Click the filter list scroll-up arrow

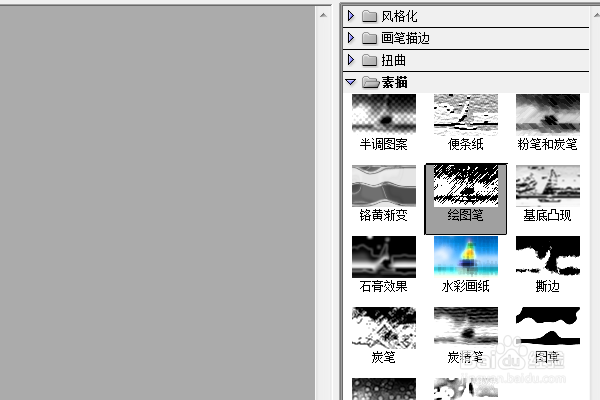[x=597, y=15]
